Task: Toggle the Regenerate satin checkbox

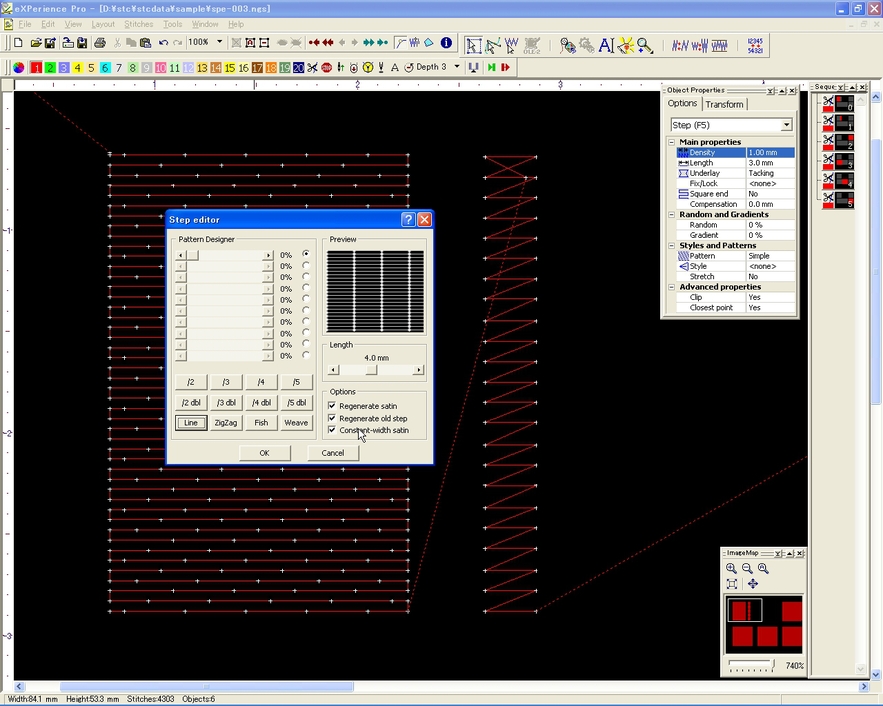Action: click(x=332, y=406)
